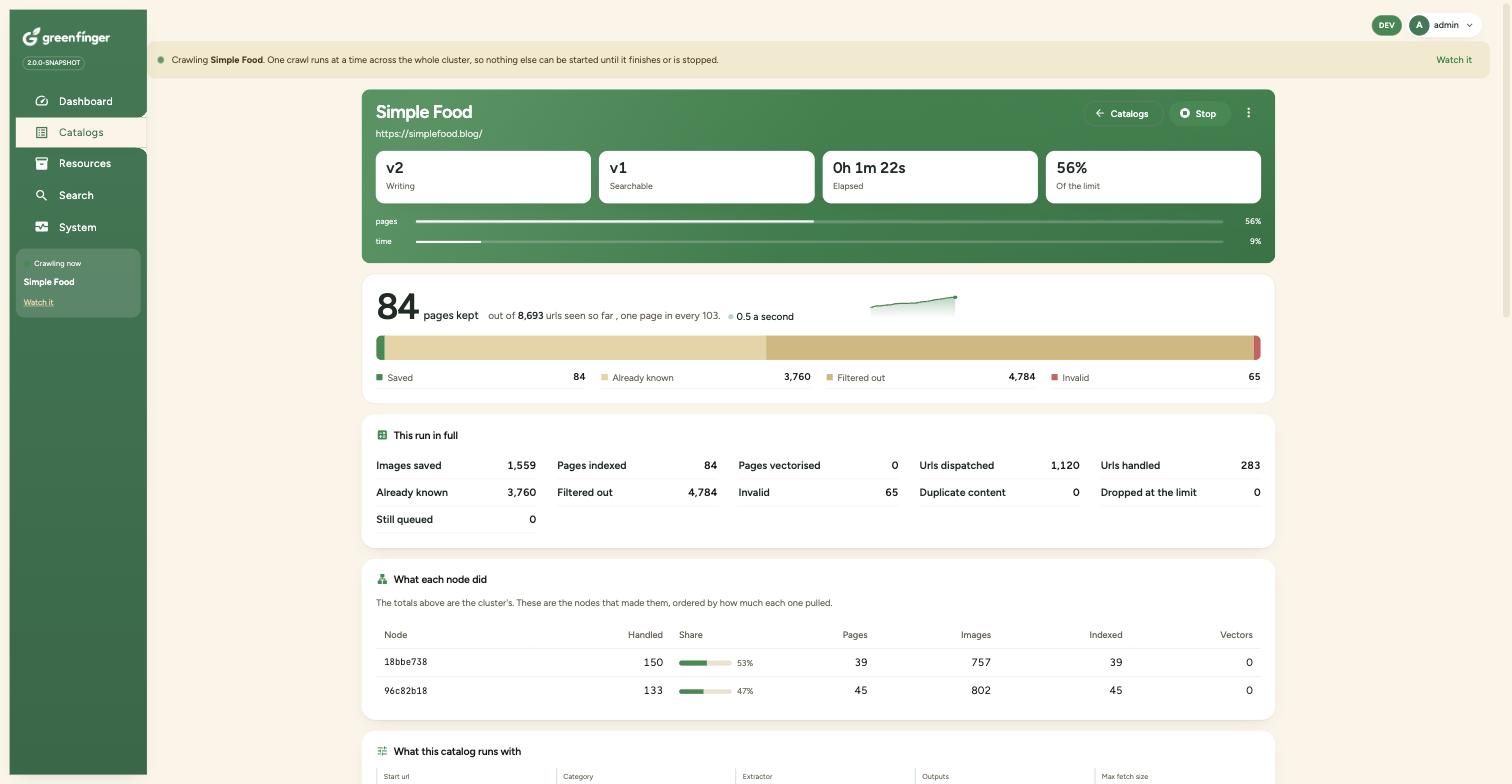Click node ID 96c82b18
Viewport: 1512px width, 784px height.
click(x=405, y=690)
